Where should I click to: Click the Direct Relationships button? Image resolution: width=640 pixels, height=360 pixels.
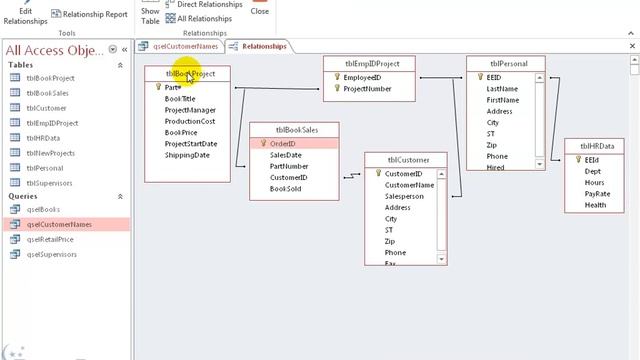(204, 4)
